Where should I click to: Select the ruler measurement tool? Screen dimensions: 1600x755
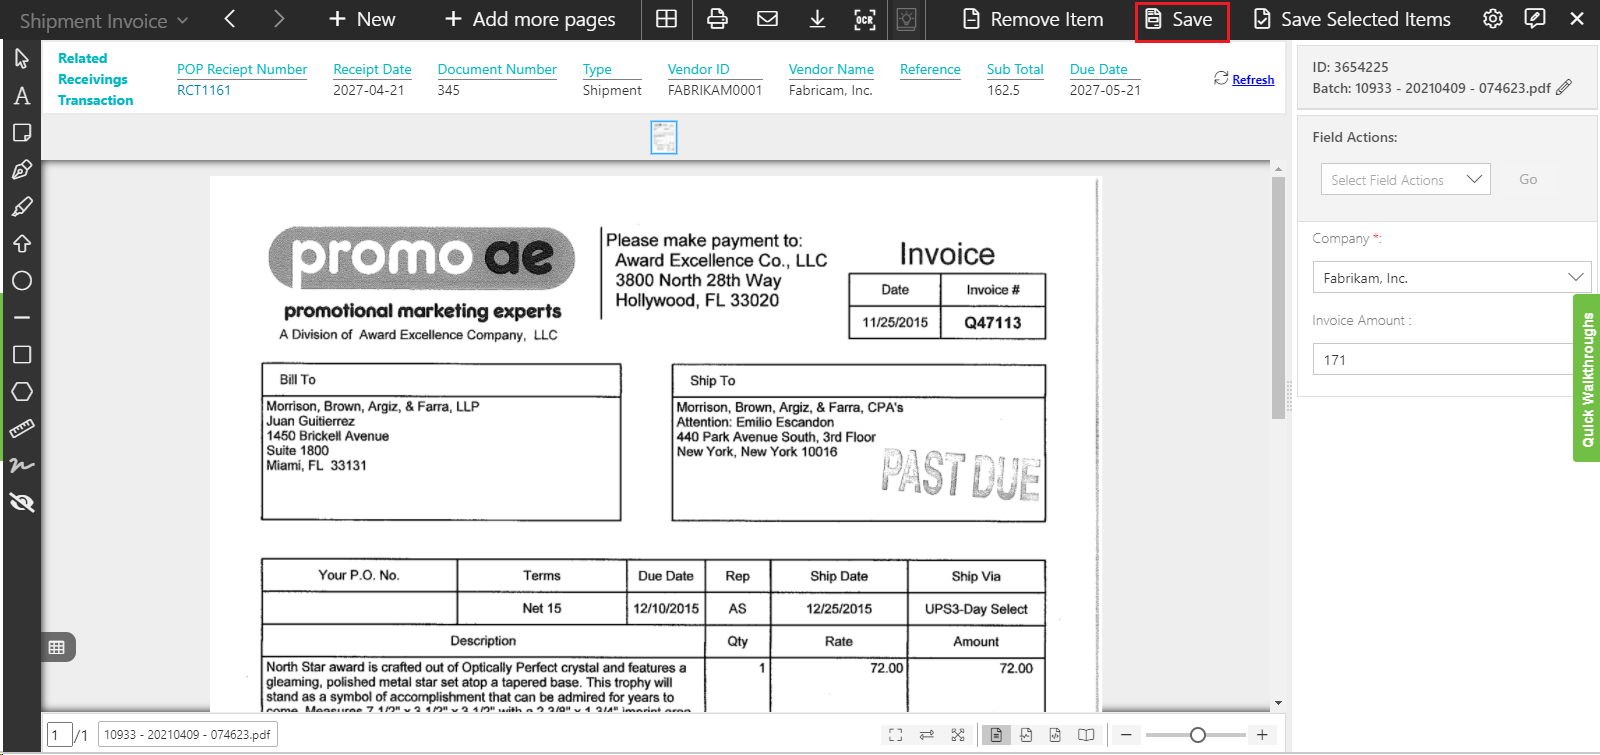coord(21,429)
